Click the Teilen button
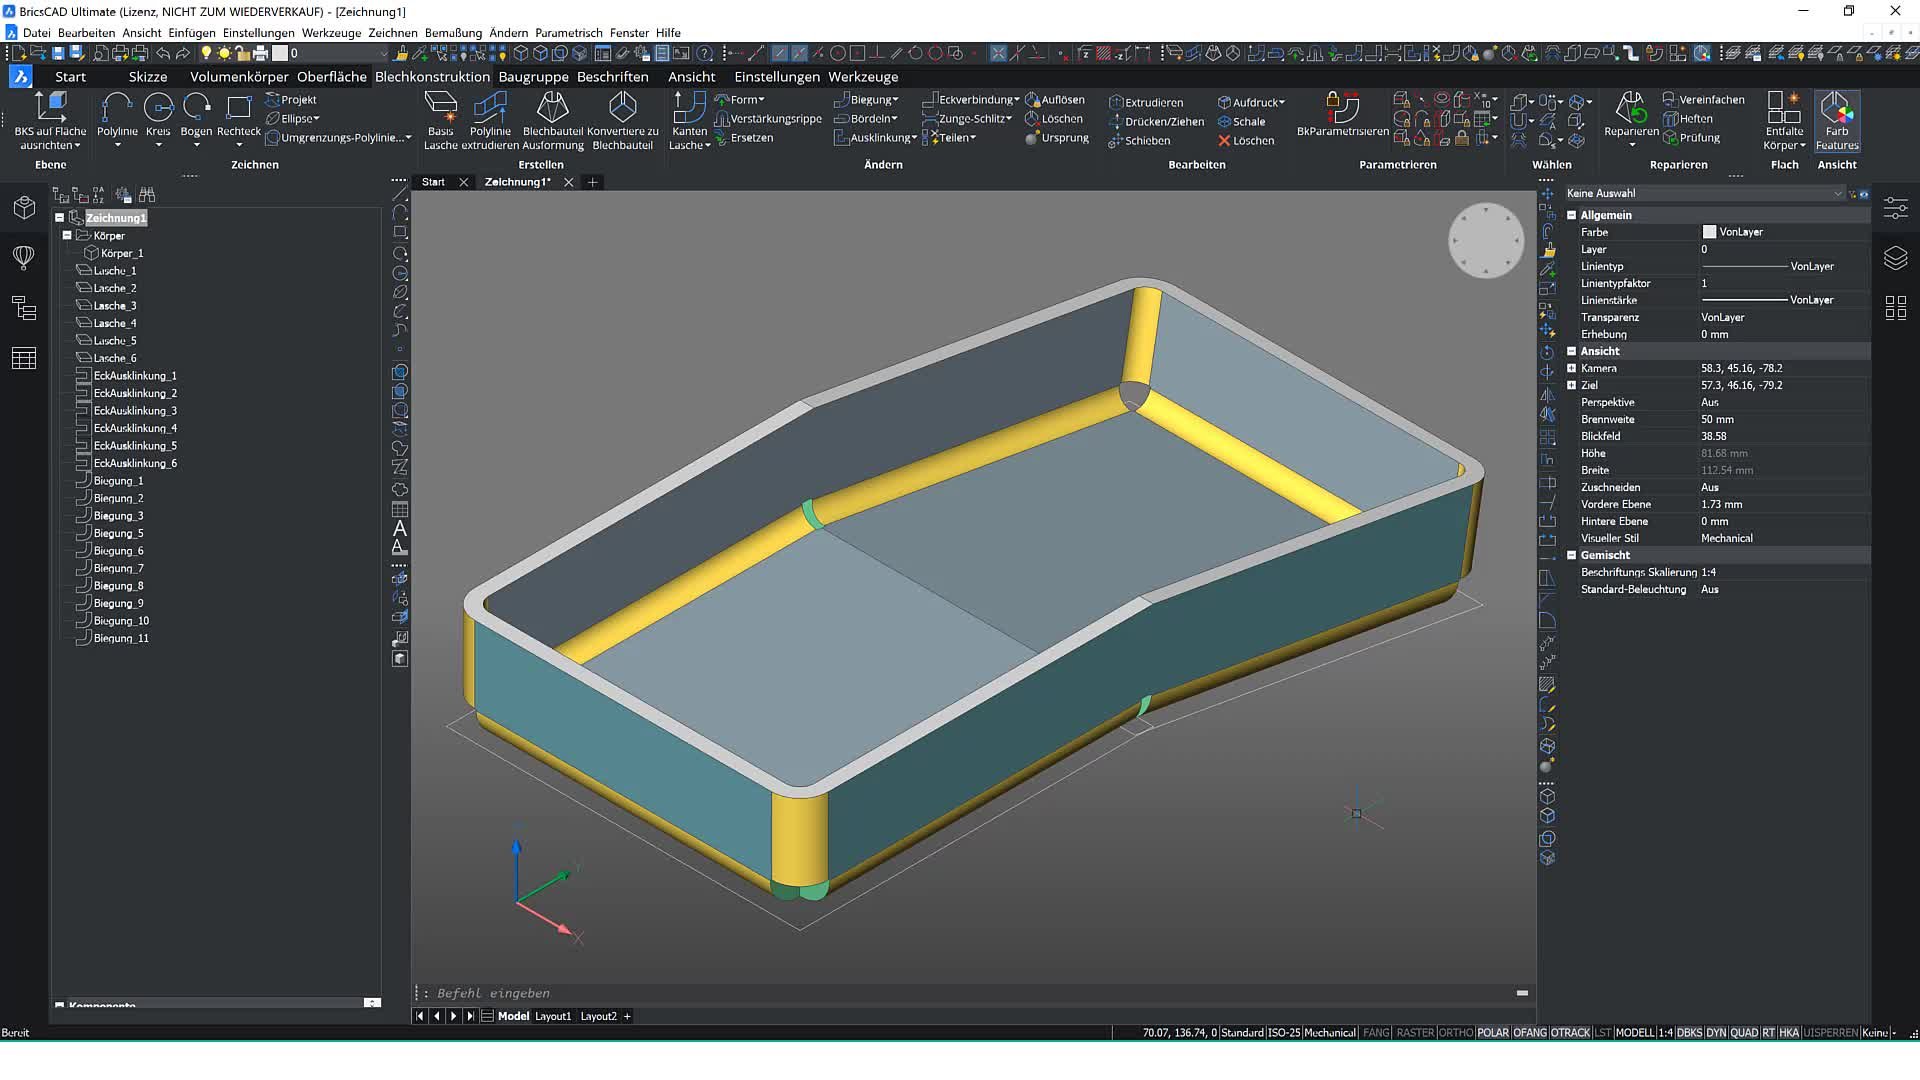The height and width of the screenshot is (1080, 1920). (949, 138)
